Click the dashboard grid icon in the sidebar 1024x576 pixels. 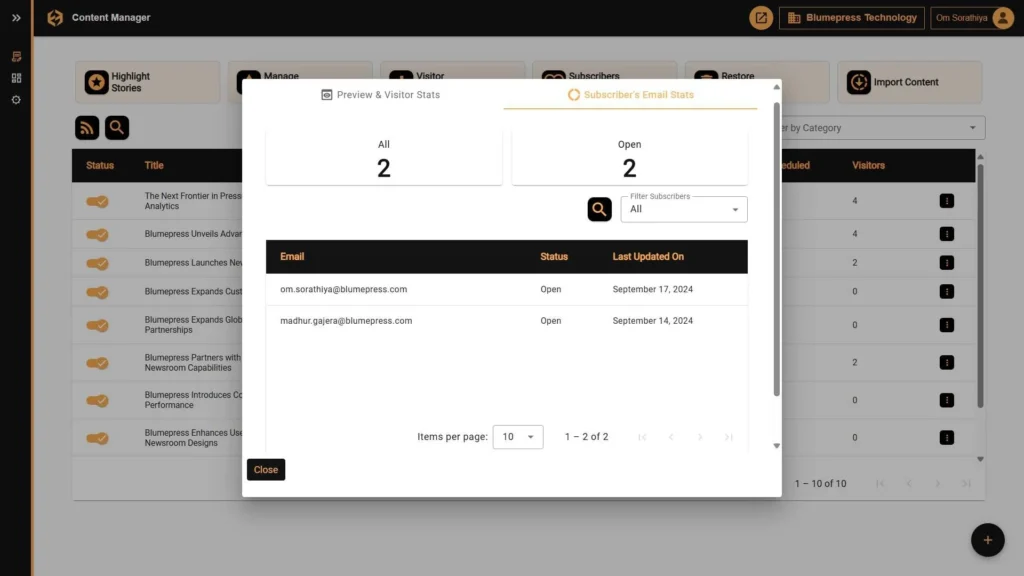click(15, 78)
